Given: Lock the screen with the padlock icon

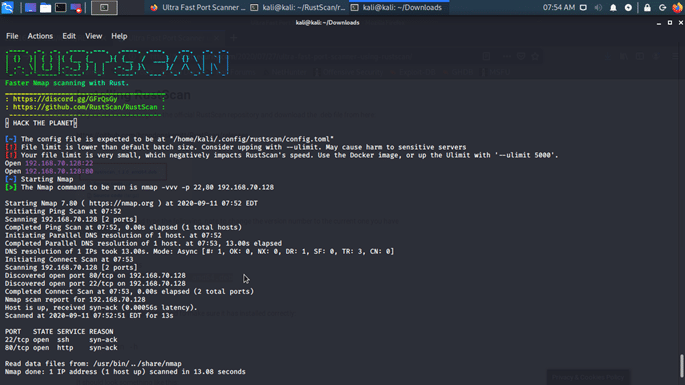Looking at the screenshot, I should tap(647, 7).
